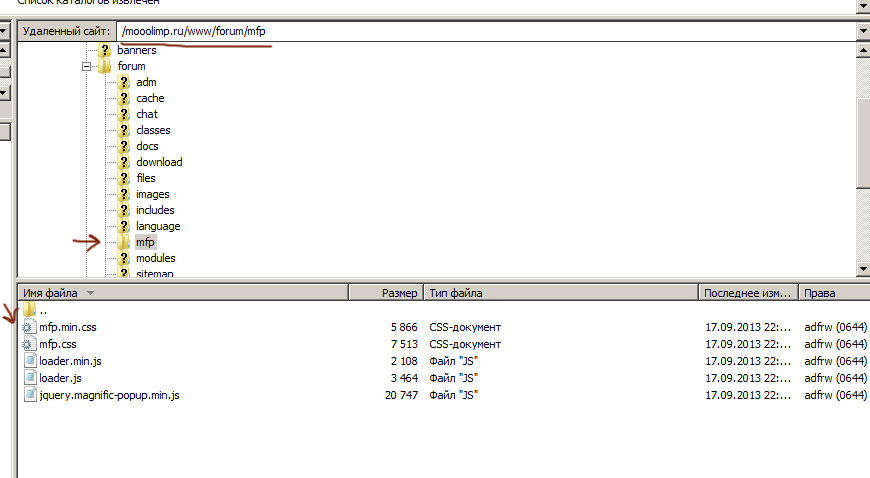Select the cache folder in tree
The width and height of the screenshot is (870, 478).
point(150,98)
